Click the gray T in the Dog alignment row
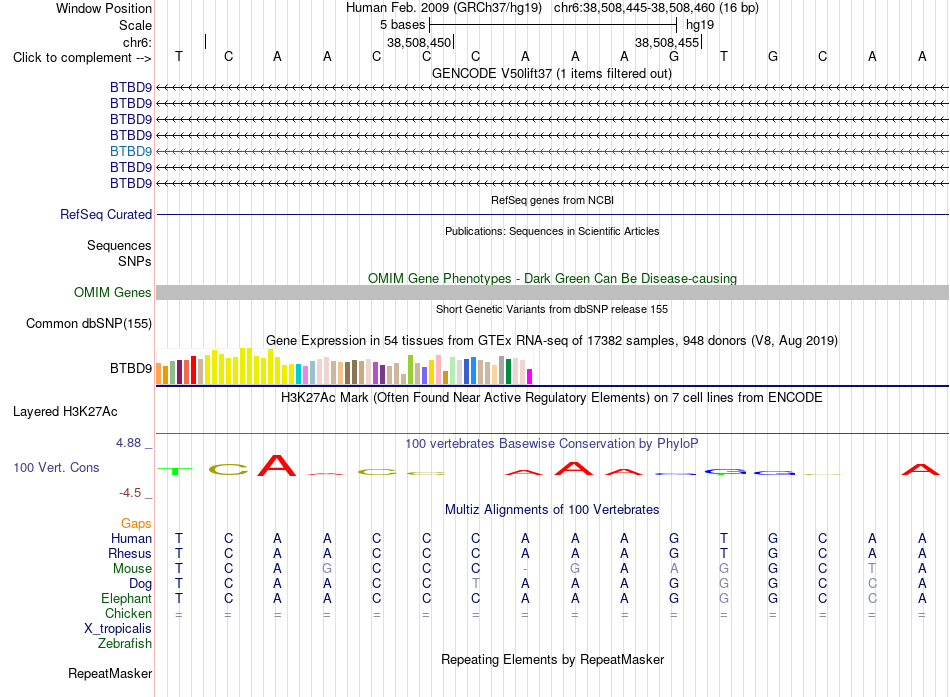The height and width of the screenshot is (697, 950). pos(476,584)
